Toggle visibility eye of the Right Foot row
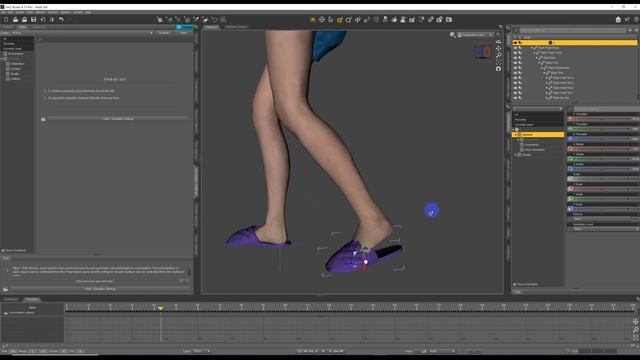 [x=515, y=63]
